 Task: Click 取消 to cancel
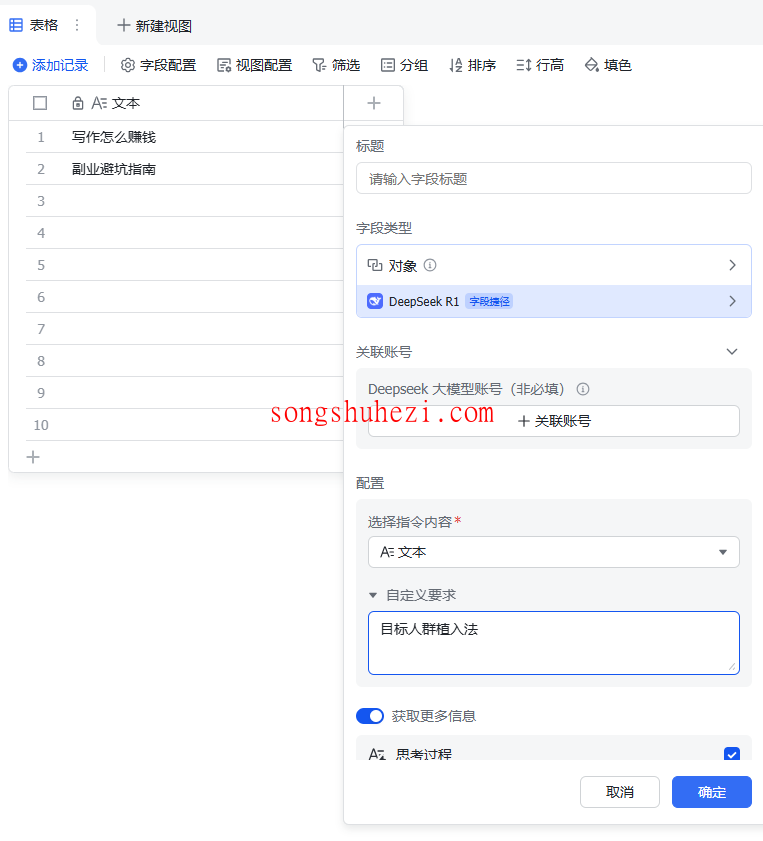point(620,792)
